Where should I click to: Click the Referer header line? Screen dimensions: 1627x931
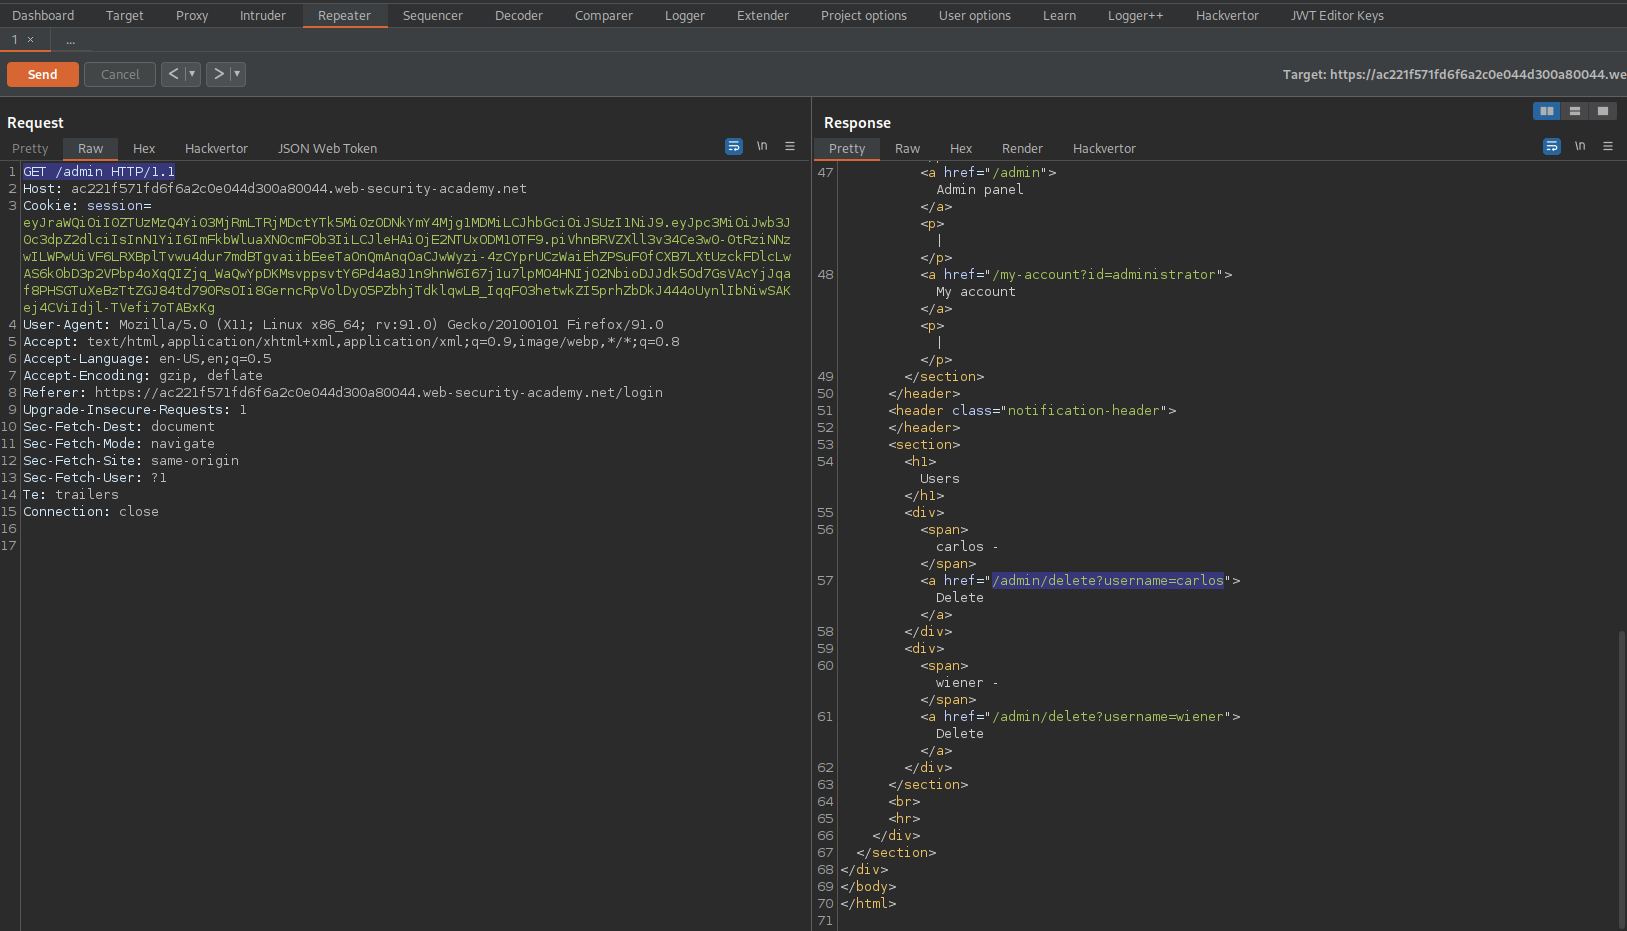(343, 393)
